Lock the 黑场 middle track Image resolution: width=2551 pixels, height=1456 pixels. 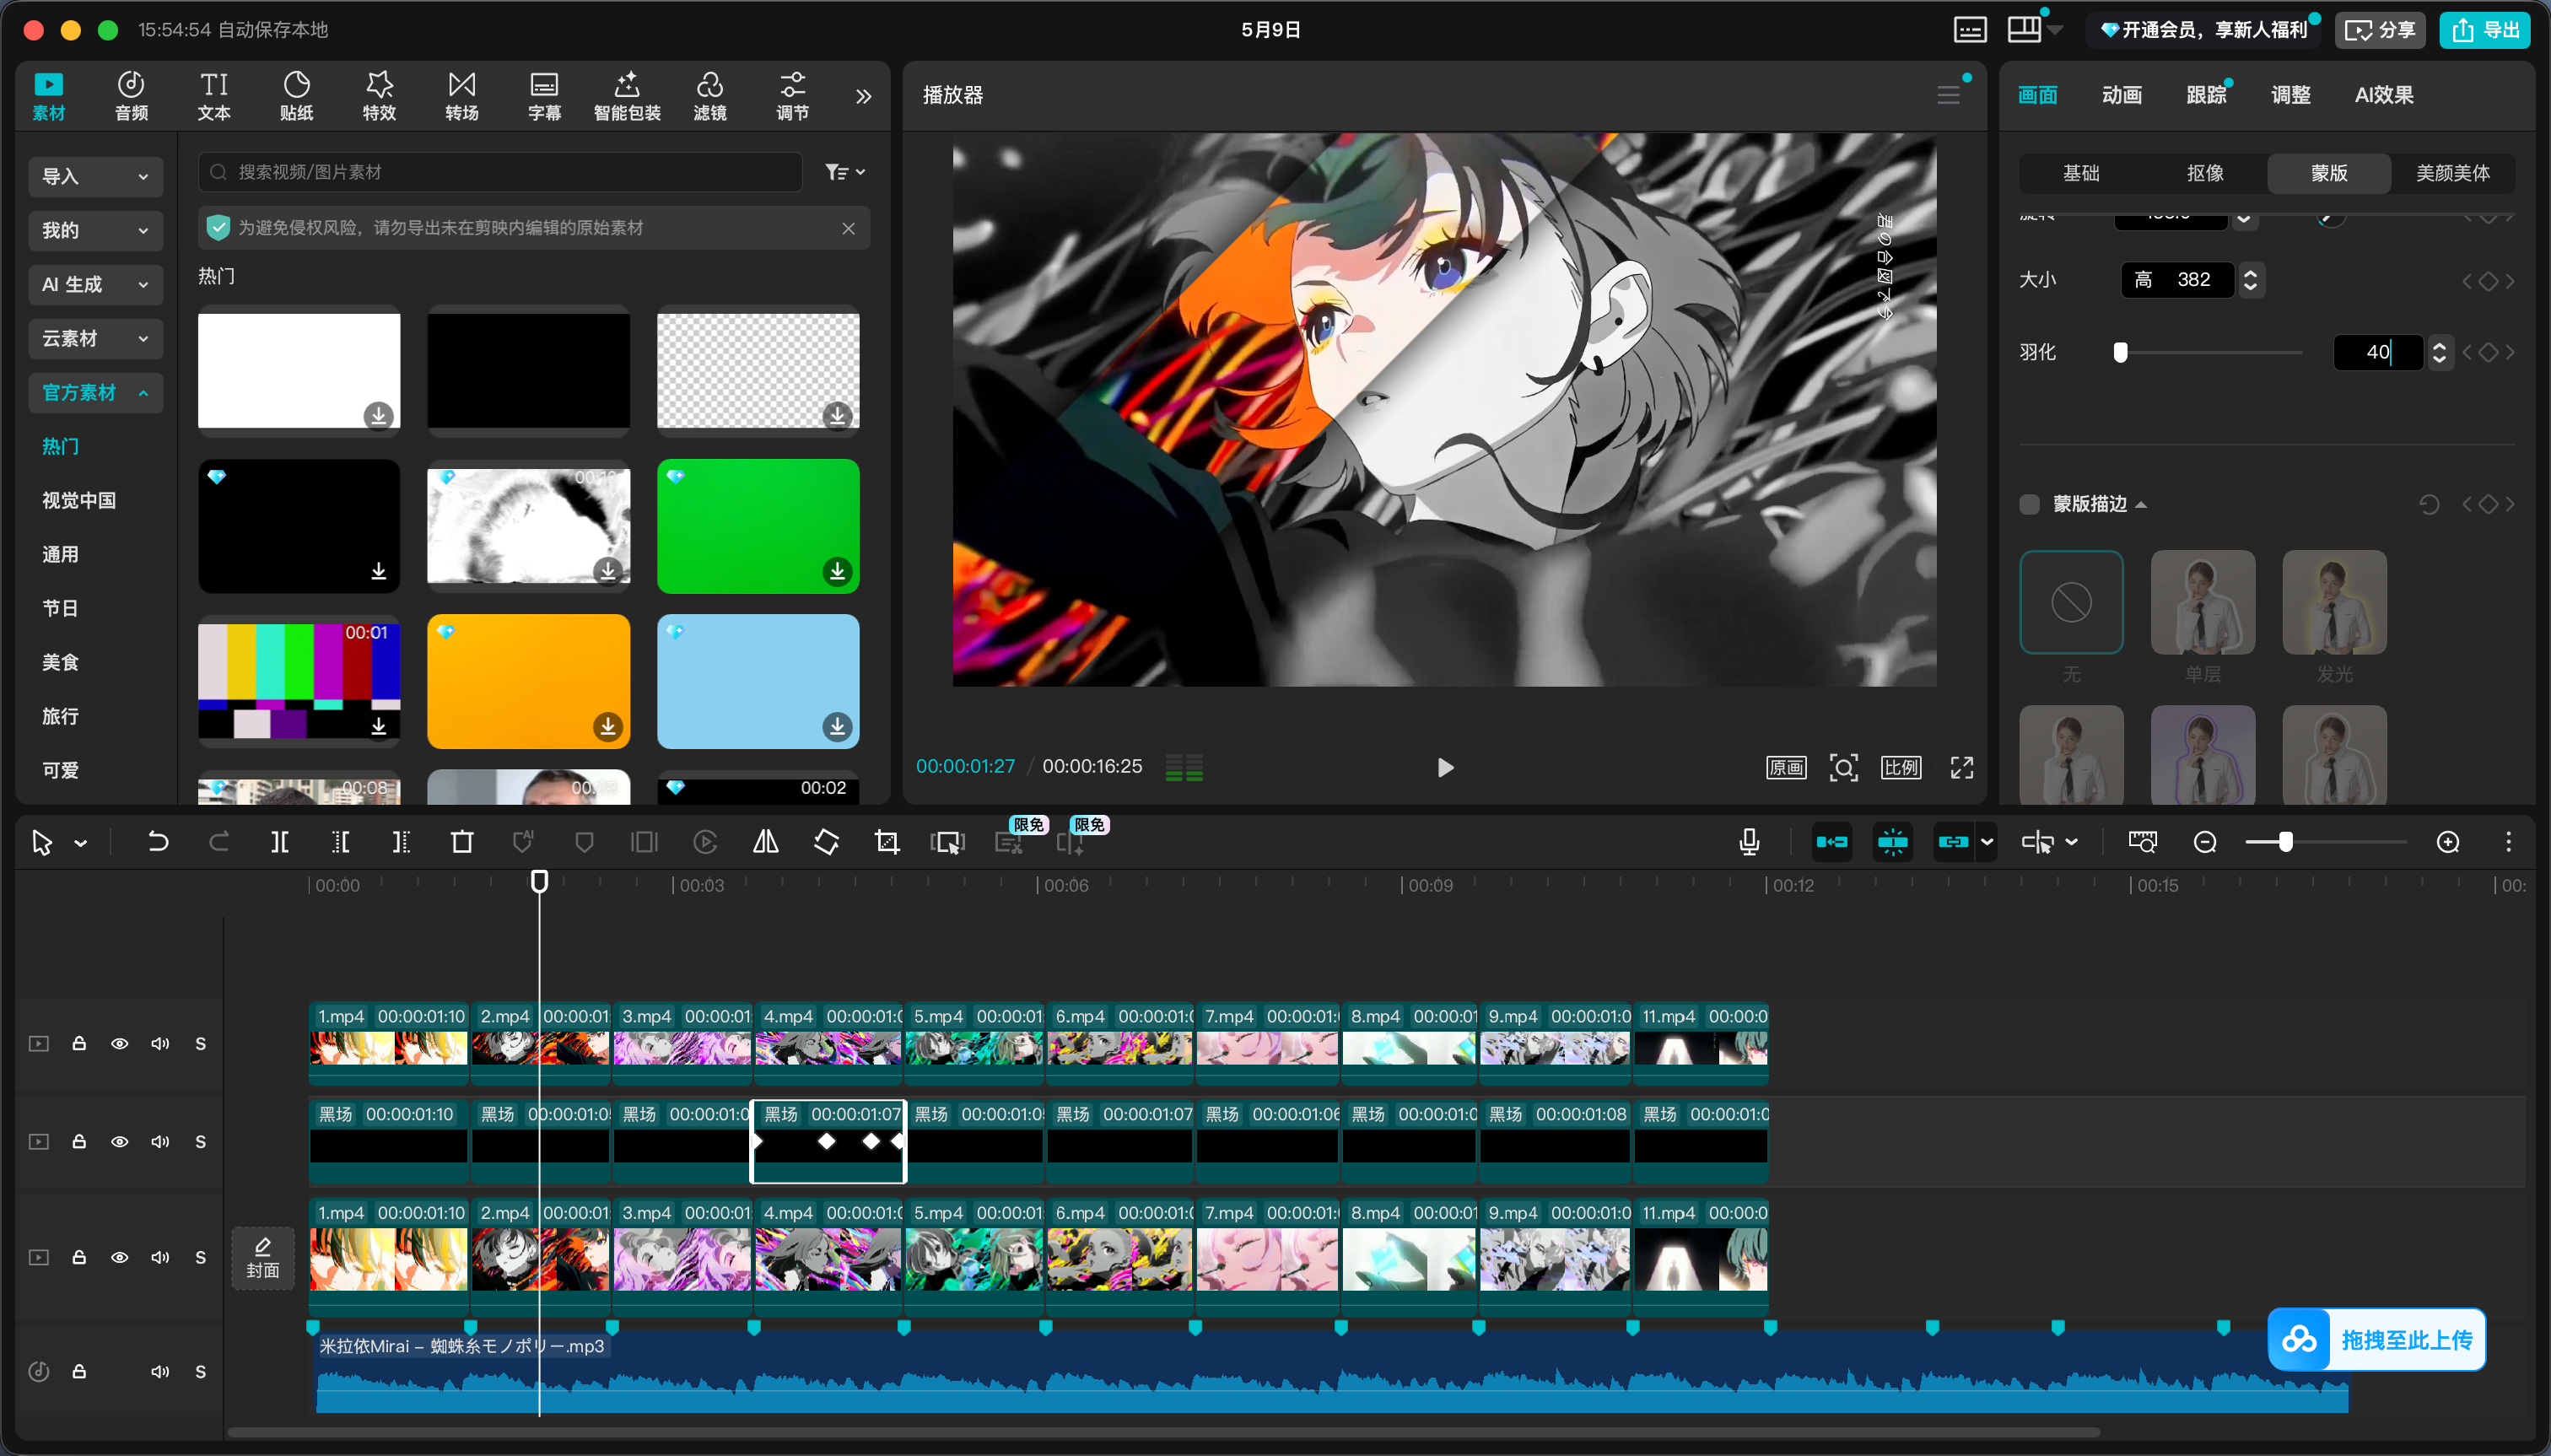point(79,1141)
